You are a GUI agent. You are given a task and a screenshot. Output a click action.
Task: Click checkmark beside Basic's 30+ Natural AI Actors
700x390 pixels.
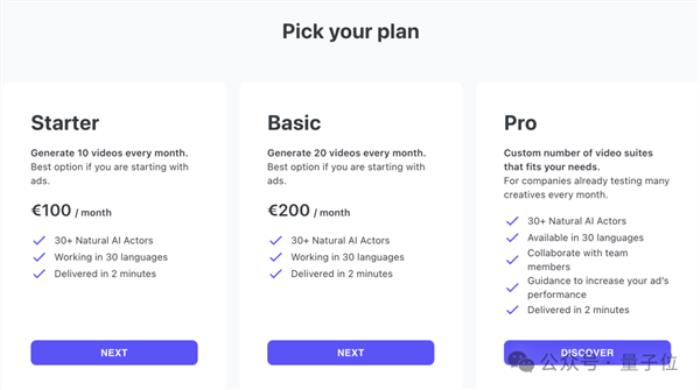276,241
